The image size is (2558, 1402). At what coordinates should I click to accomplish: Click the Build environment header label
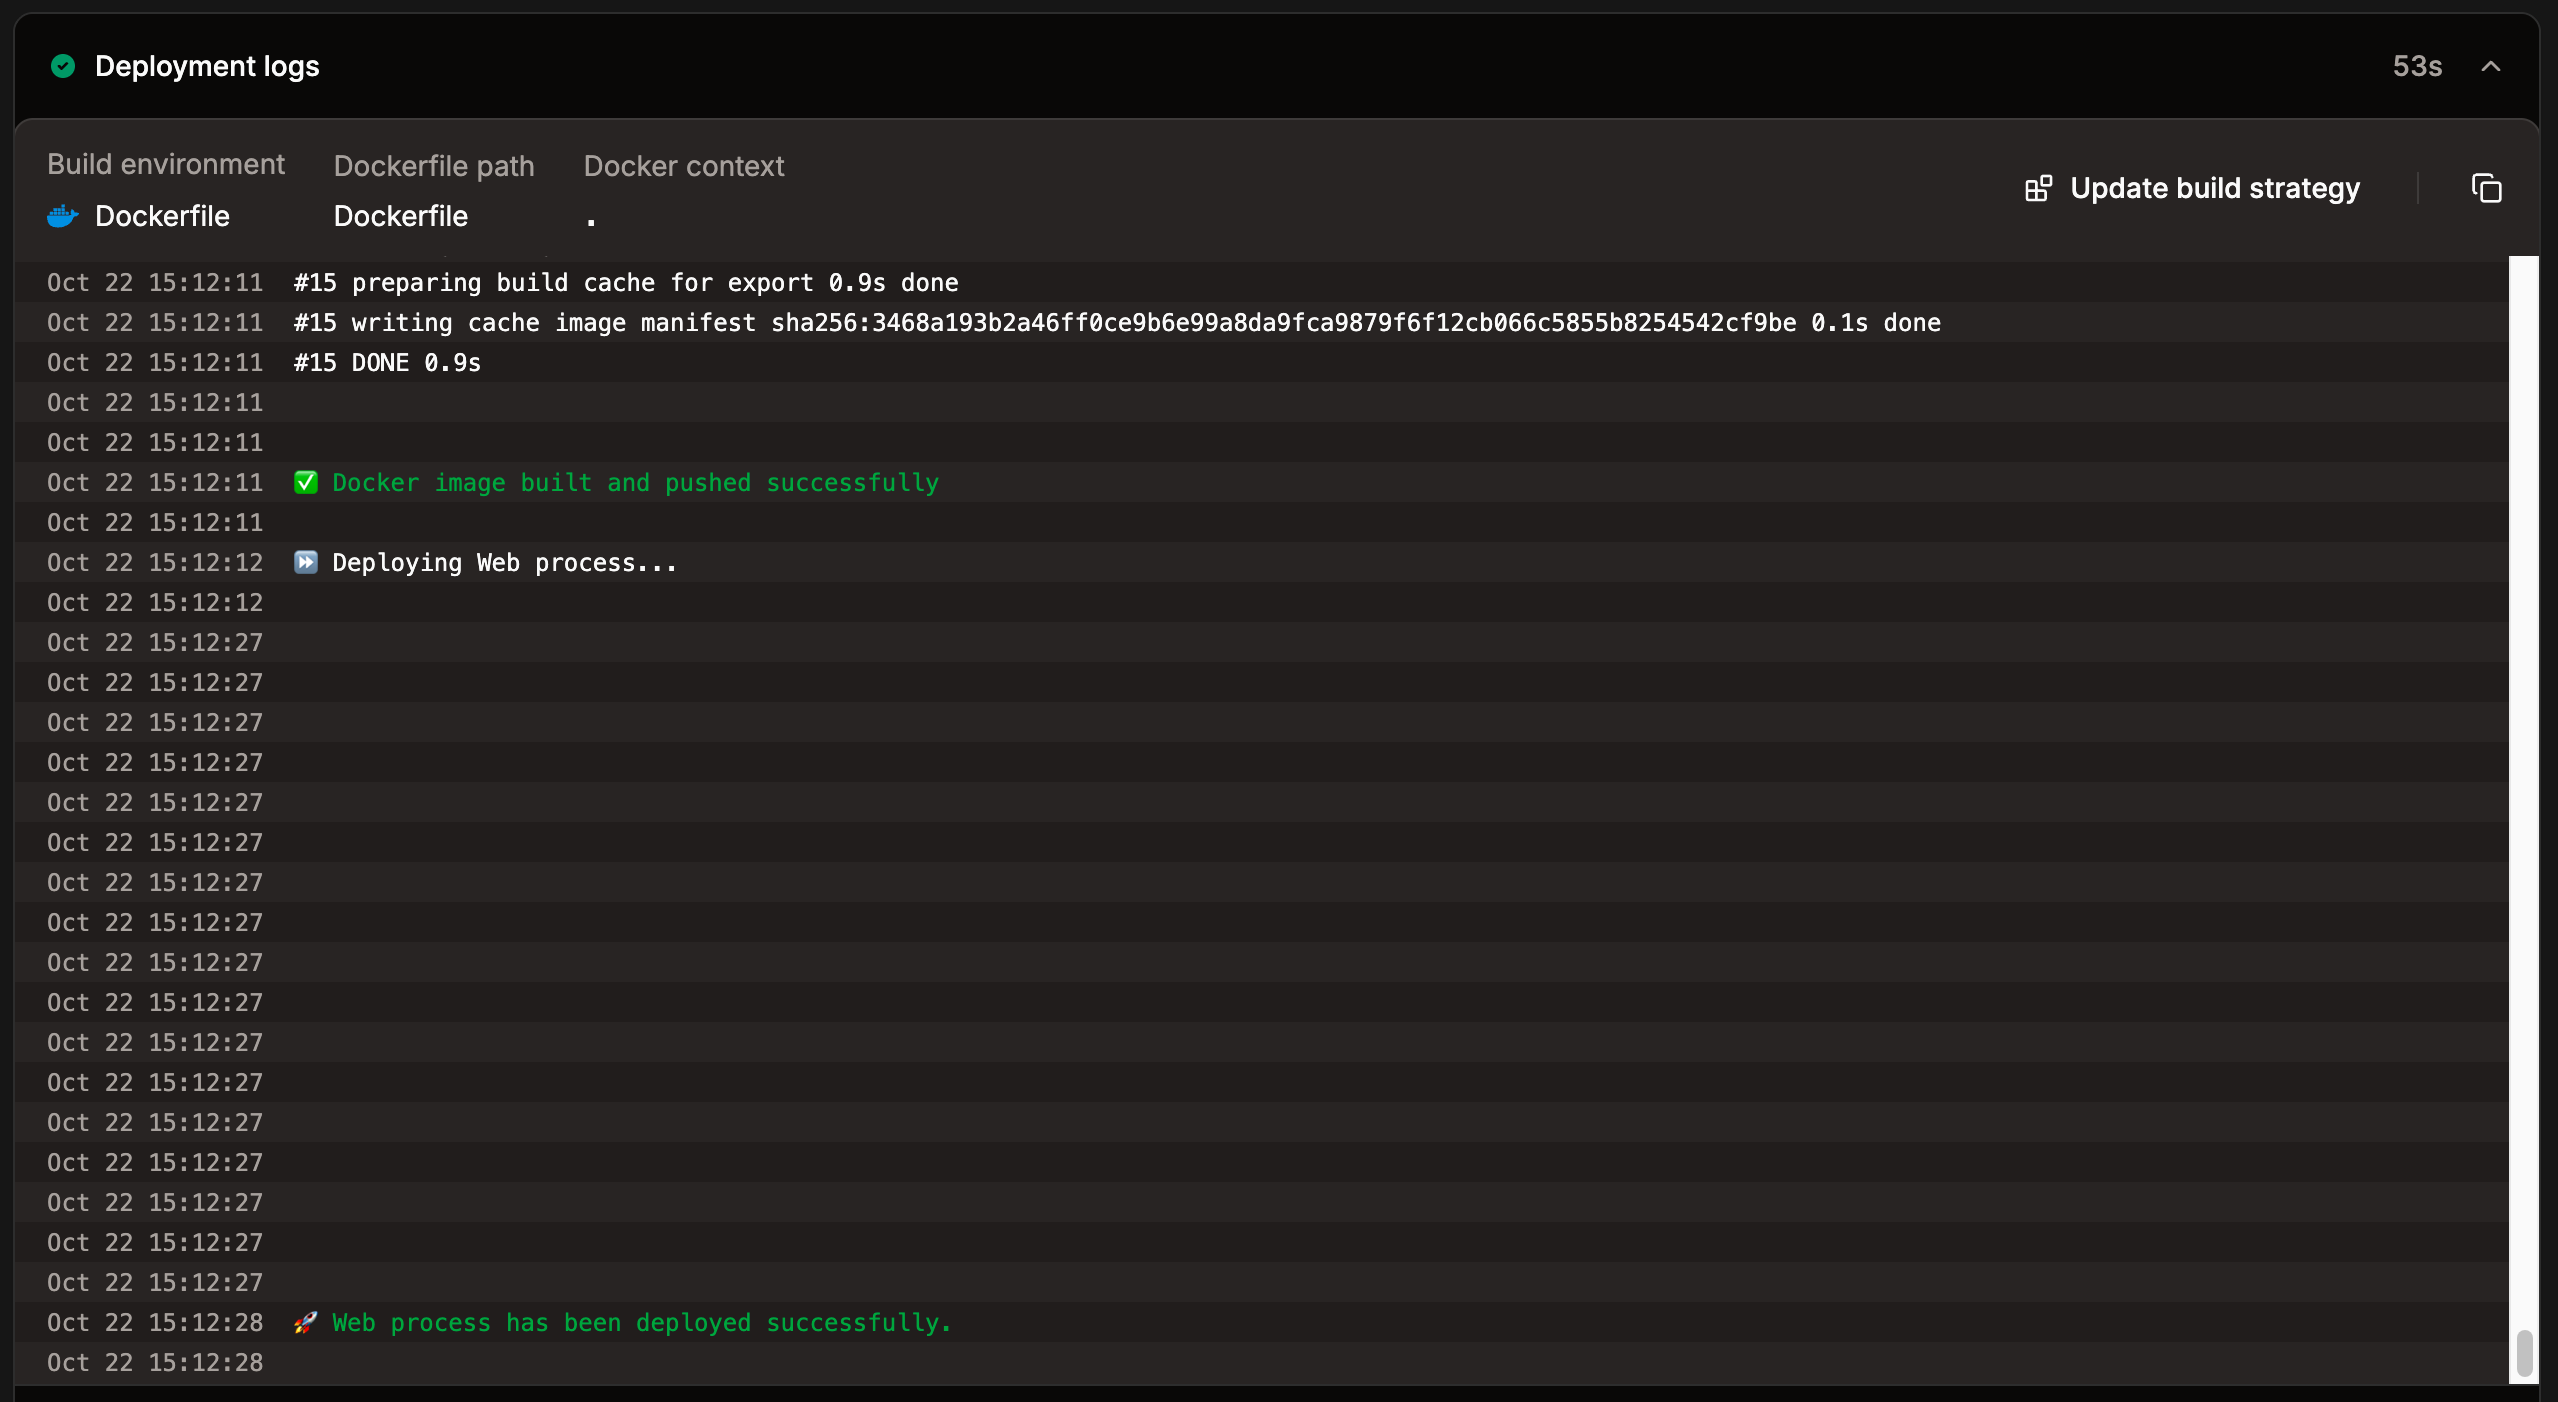[166, 164]
